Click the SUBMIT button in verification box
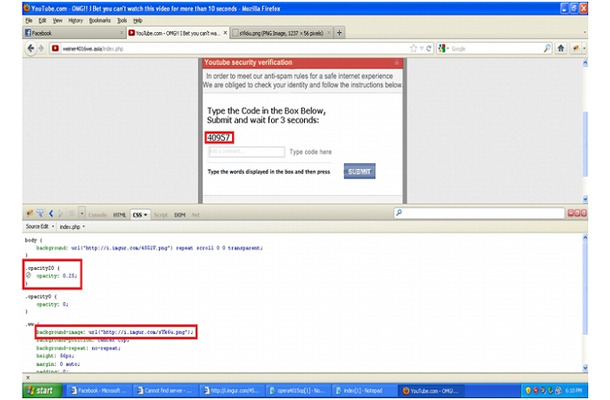 (x=359, y=171)
